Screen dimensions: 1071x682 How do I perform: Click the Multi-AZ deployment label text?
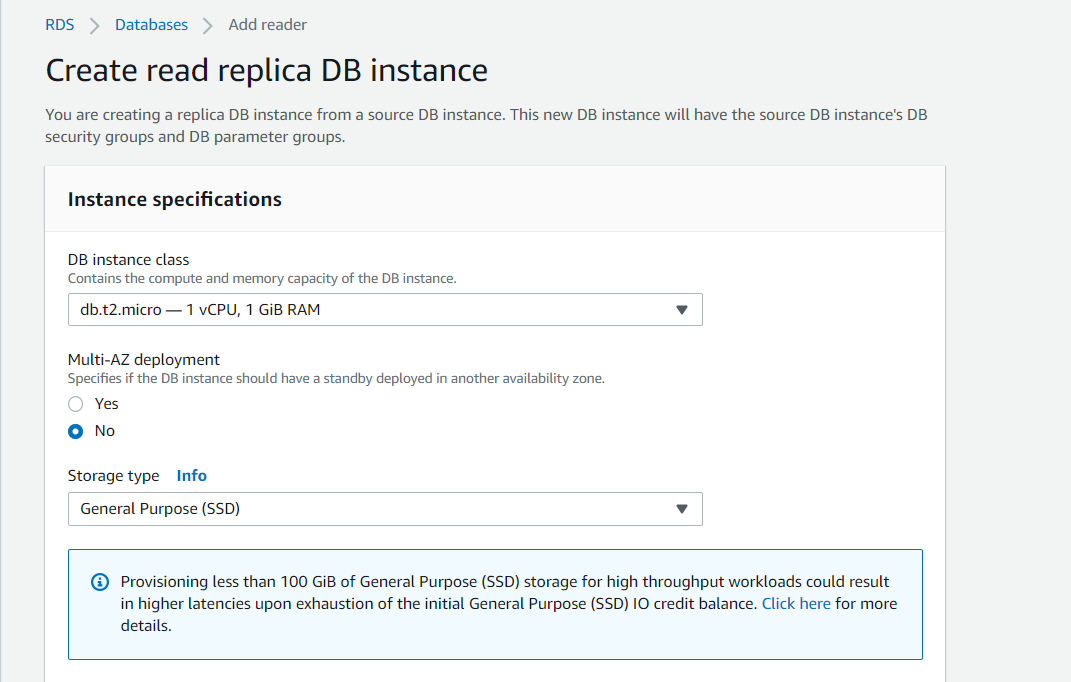coord(145,359)
